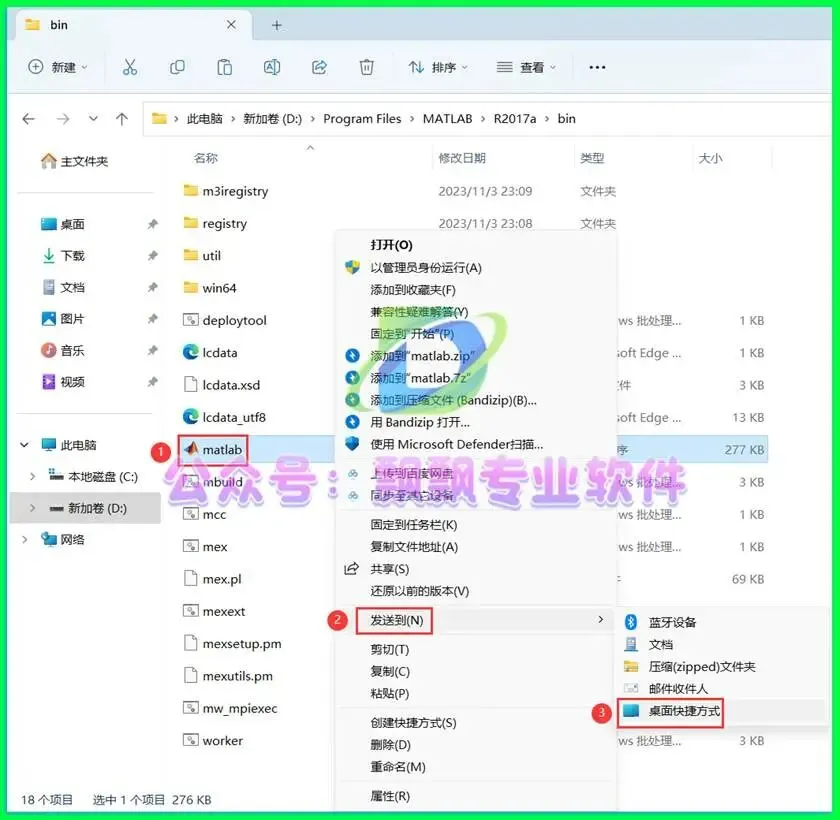The height and width of the screenshot is (820, 840).
Task: Click the Cut scissors icon in toolbar
Action: pyautogui.click(x=130, y=67)
